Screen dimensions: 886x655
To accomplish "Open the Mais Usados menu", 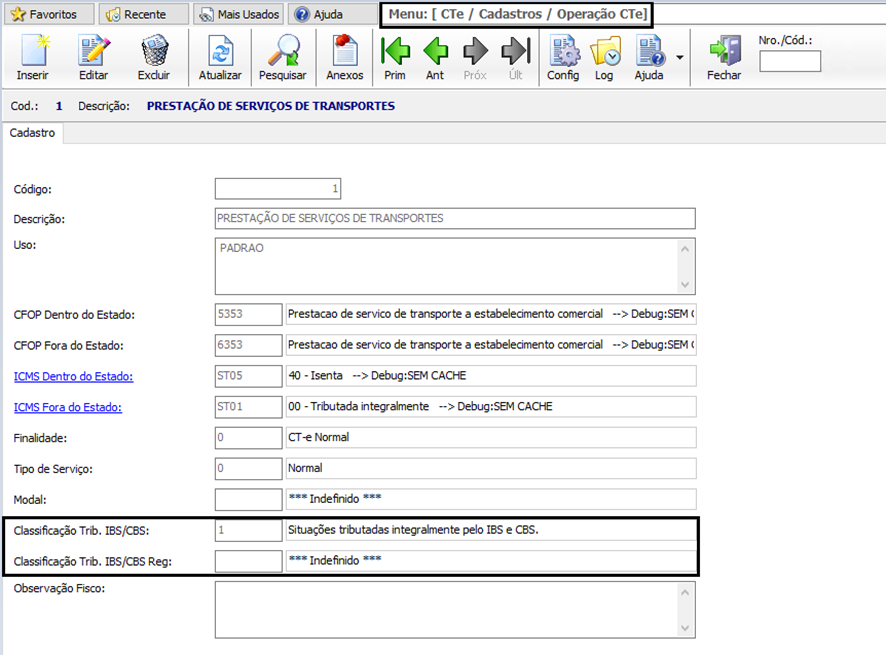I will [240, 14].
